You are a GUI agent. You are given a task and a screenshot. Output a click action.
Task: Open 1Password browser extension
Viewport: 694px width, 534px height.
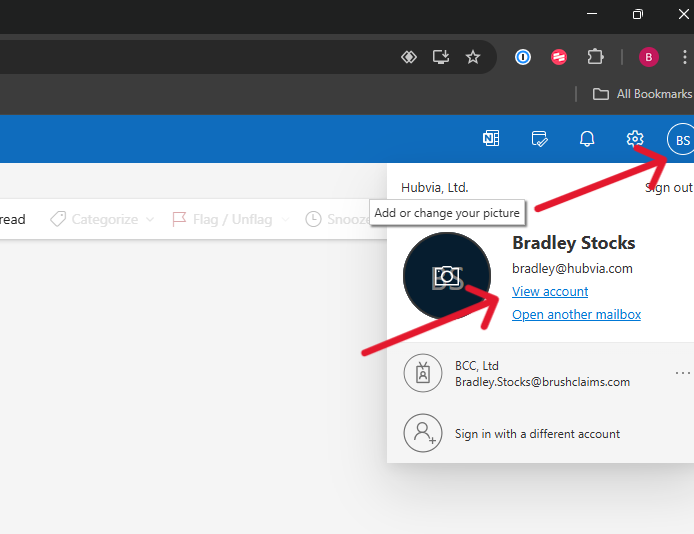tap(523, 57)
